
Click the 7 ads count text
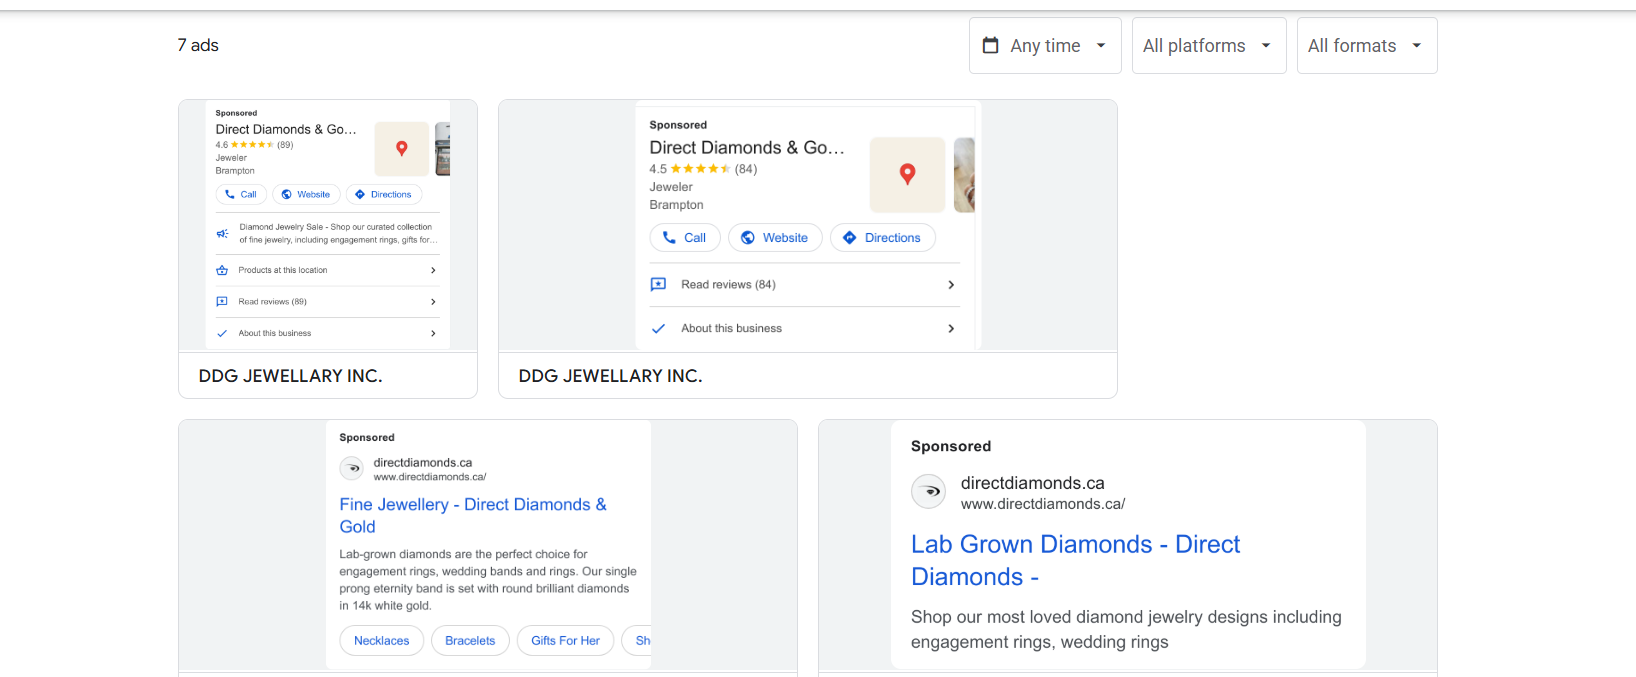pos(198,45)
